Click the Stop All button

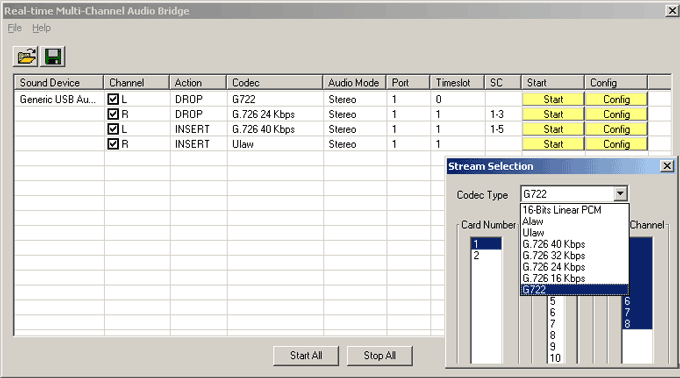pos(379,355)
